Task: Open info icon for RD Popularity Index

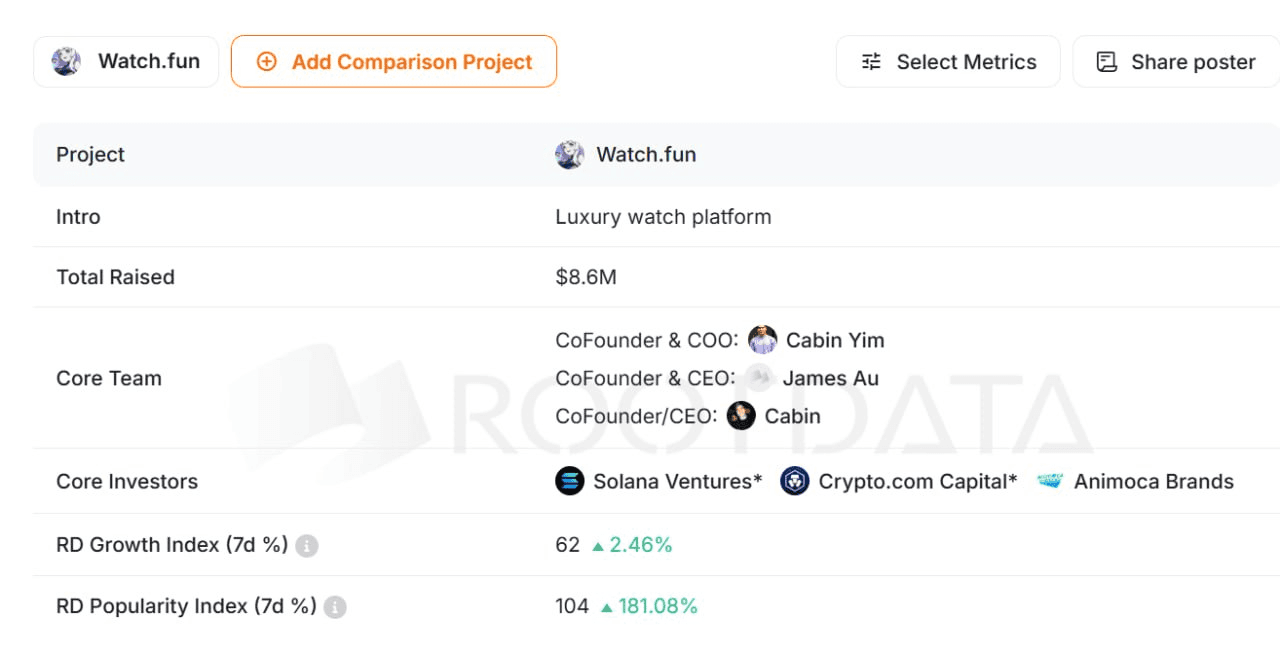Action: tap(336, 607)
